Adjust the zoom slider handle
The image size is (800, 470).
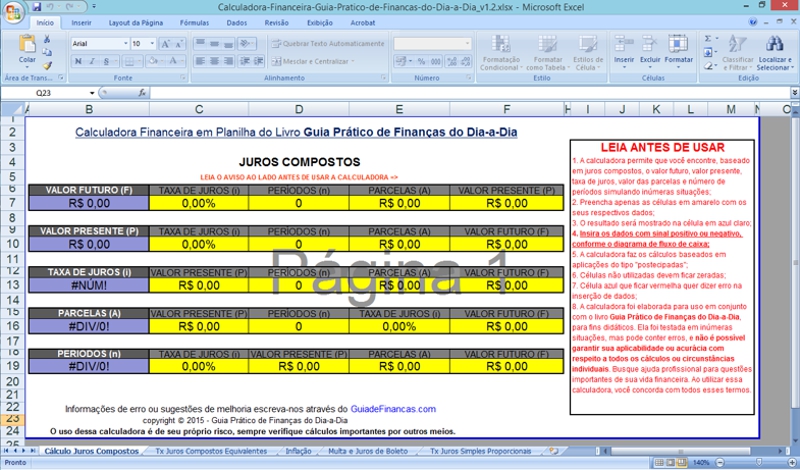pyautogui.click(x=759, y=462)
